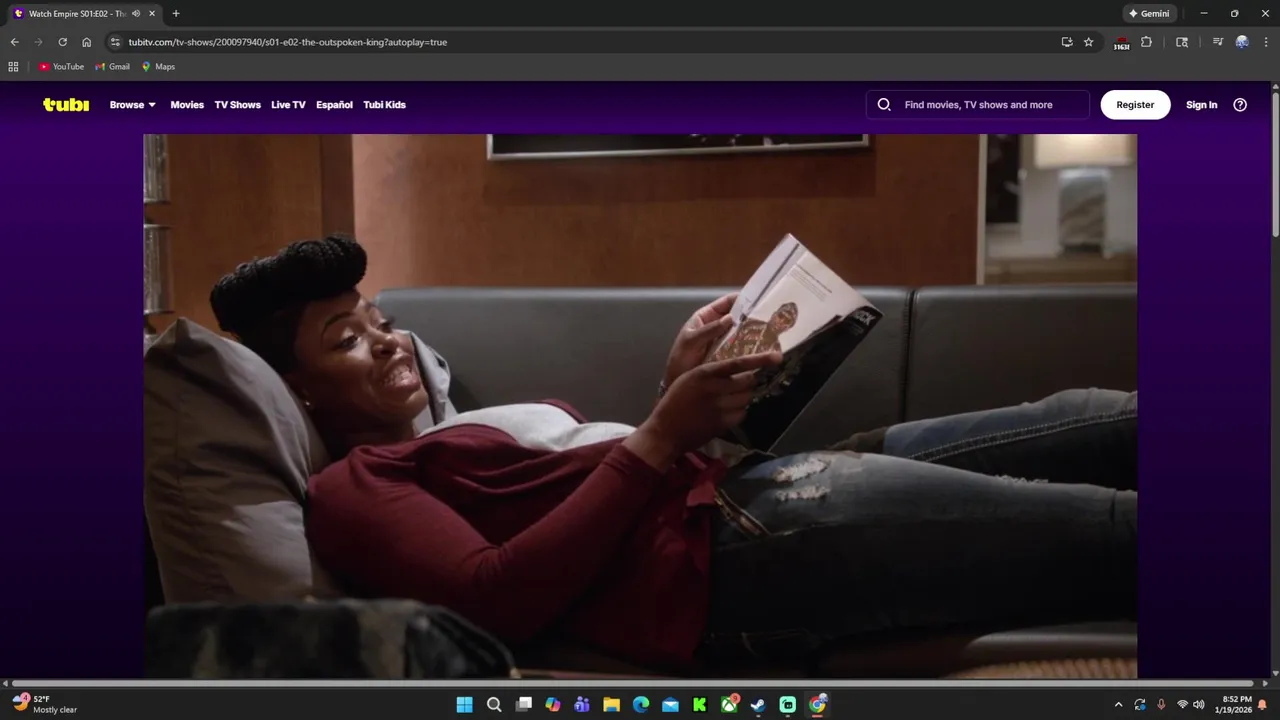Click the search magnifier icon on Tubi
The height and width of the screenshot is (720, 1280).
884,105
